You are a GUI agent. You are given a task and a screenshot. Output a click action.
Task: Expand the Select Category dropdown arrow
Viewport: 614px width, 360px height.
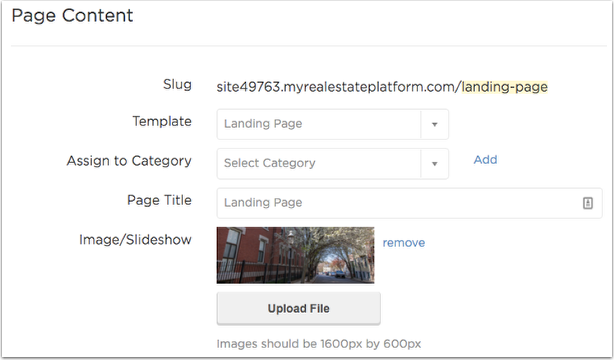coord(434,164)
